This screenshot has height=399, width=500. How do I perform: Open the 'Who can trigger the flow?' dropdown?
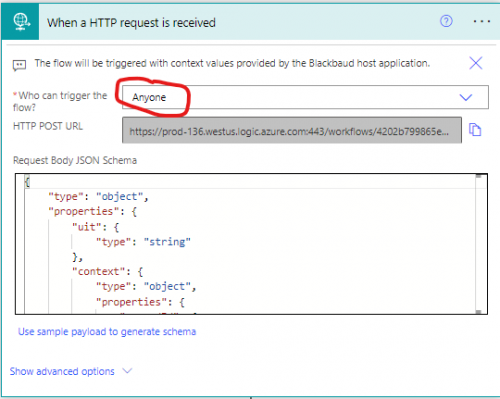pos(305,97)
